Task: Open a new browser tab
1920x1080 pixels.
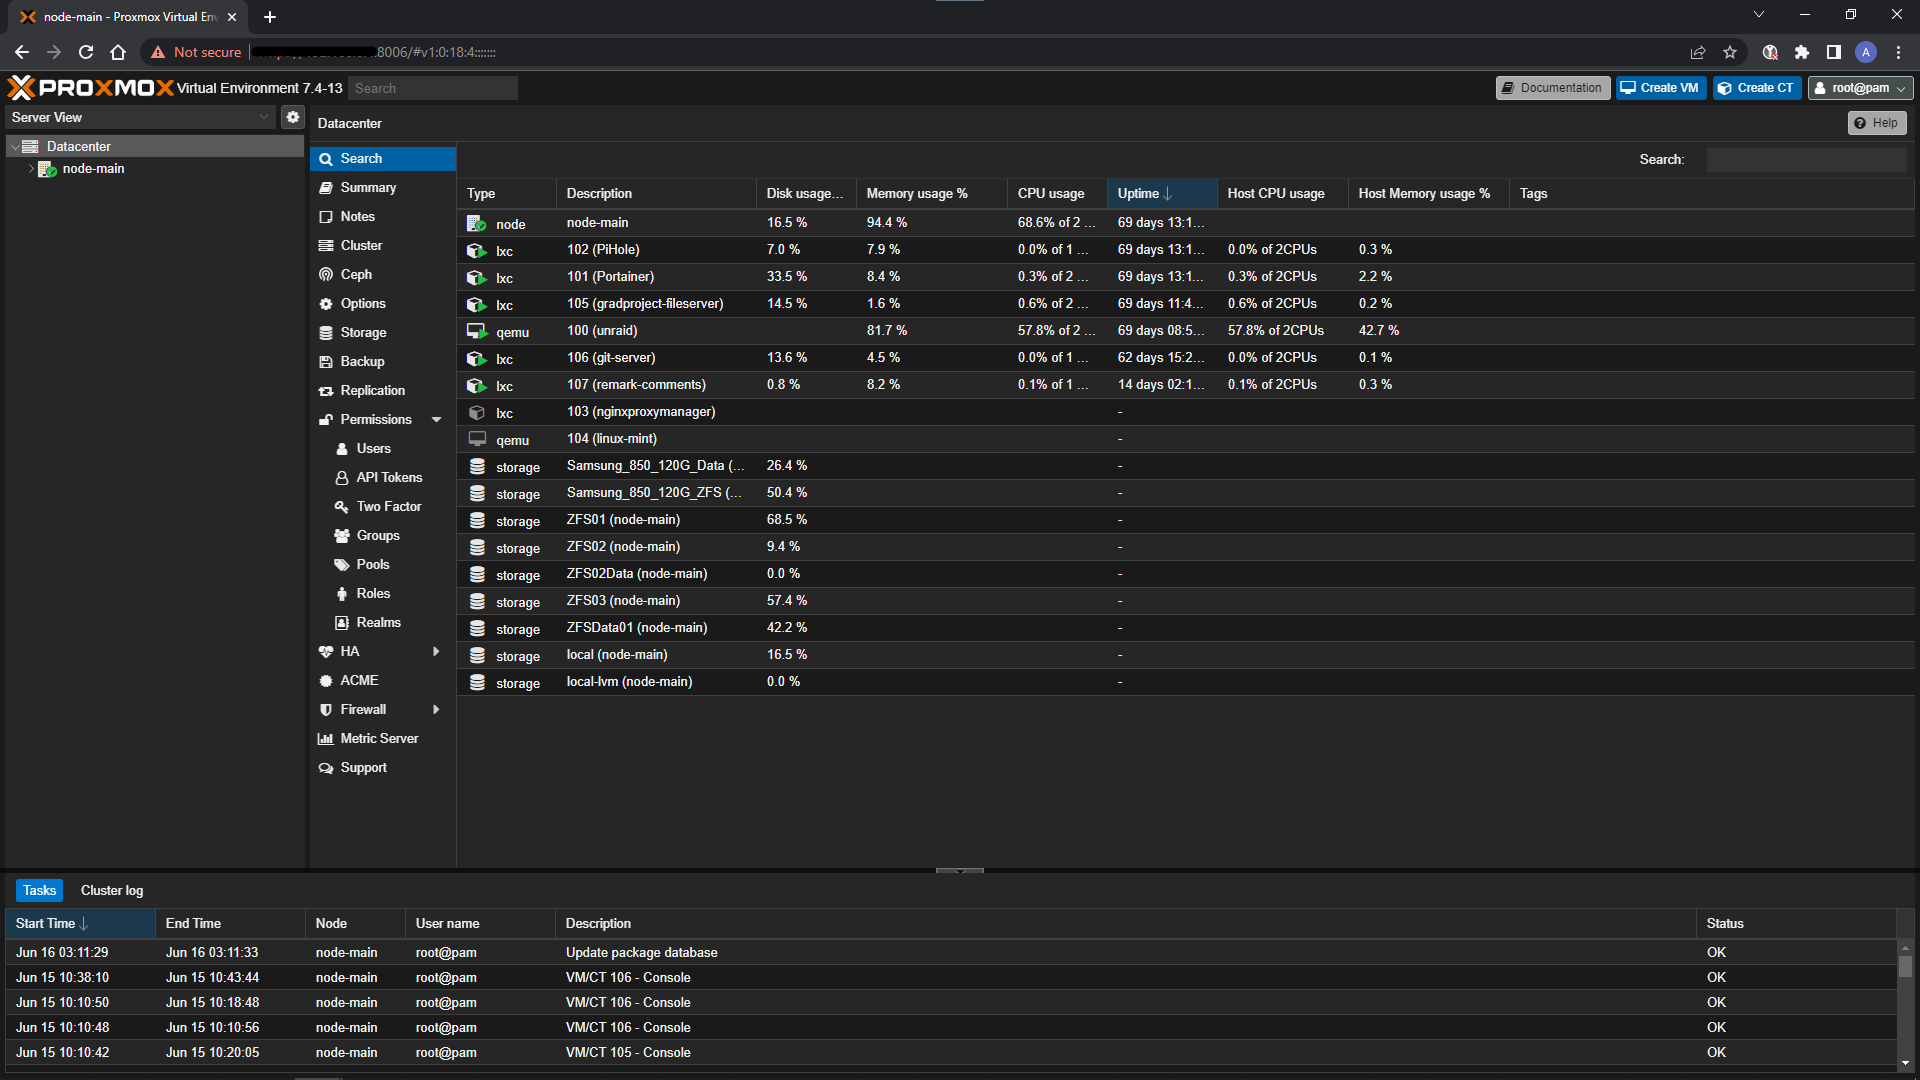Action: [x=270, y=17]
